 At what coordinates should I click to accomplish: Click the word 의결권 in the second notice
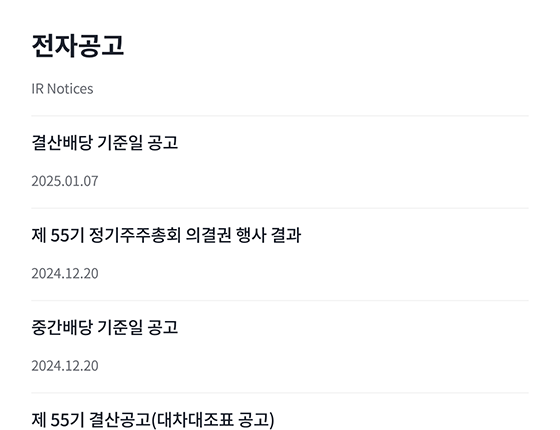(x=209, y=235)
